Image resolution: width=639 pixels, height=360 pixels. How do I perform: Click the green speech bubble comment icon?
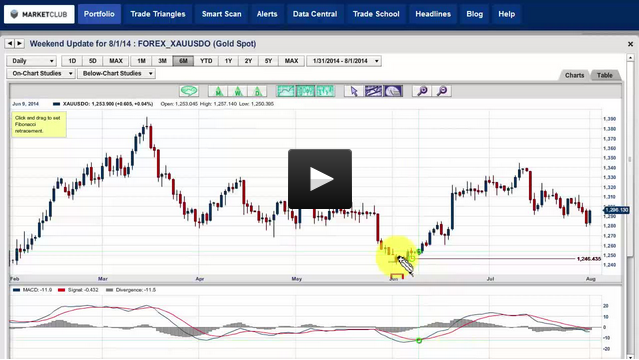click(x=189, y=91)
